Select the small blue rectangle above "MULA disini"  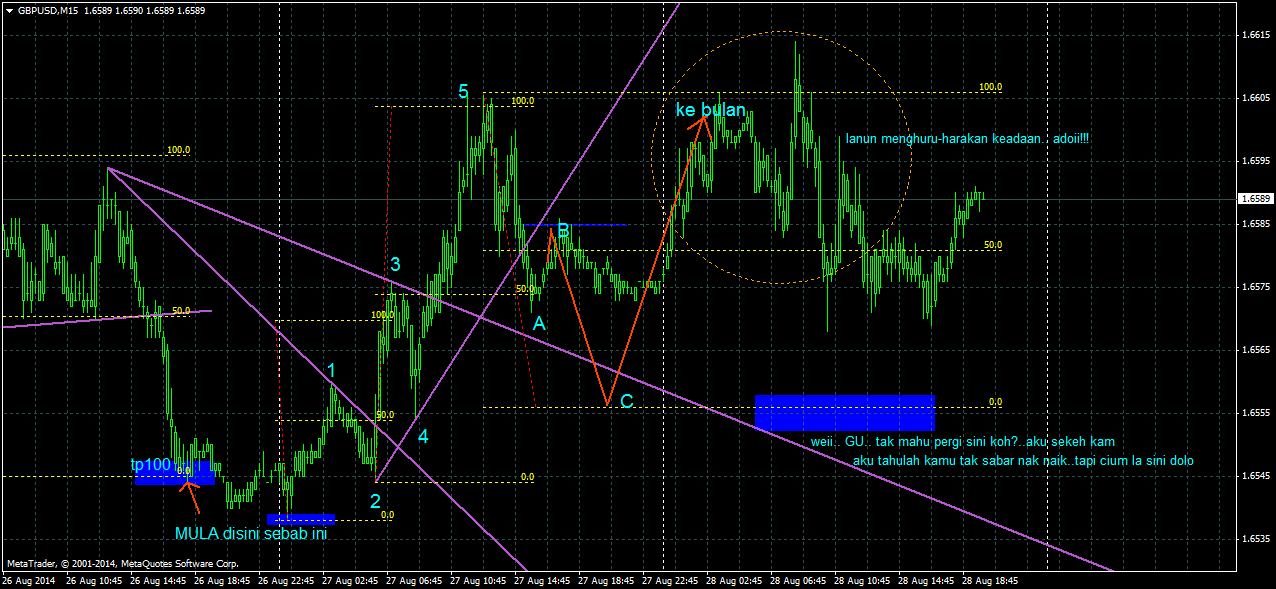(x=301, y=519)
